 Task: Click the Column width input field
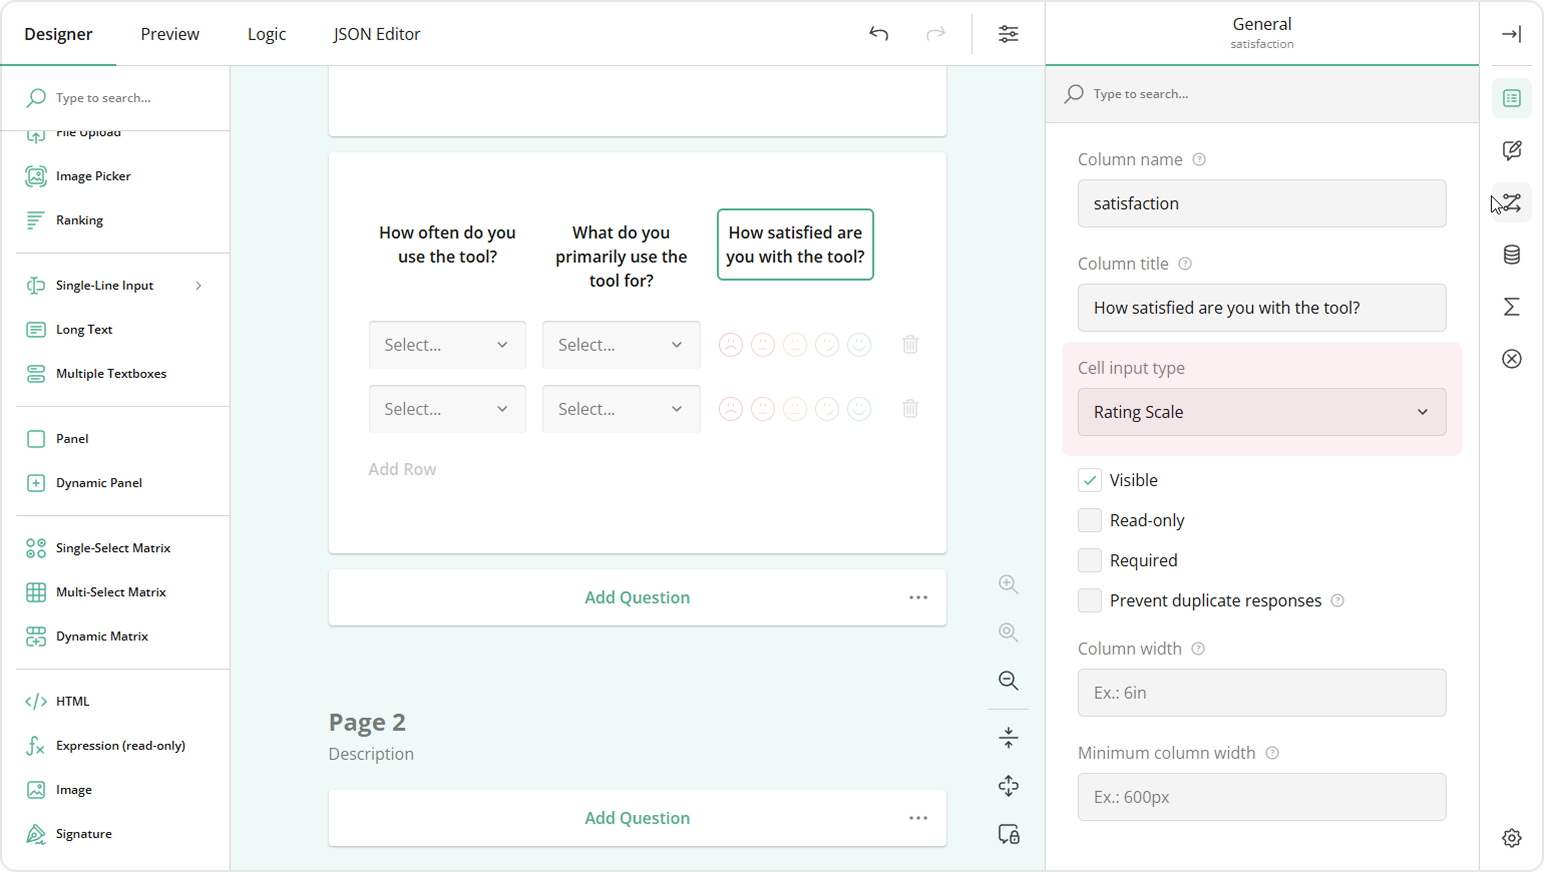click(1261, 693)
